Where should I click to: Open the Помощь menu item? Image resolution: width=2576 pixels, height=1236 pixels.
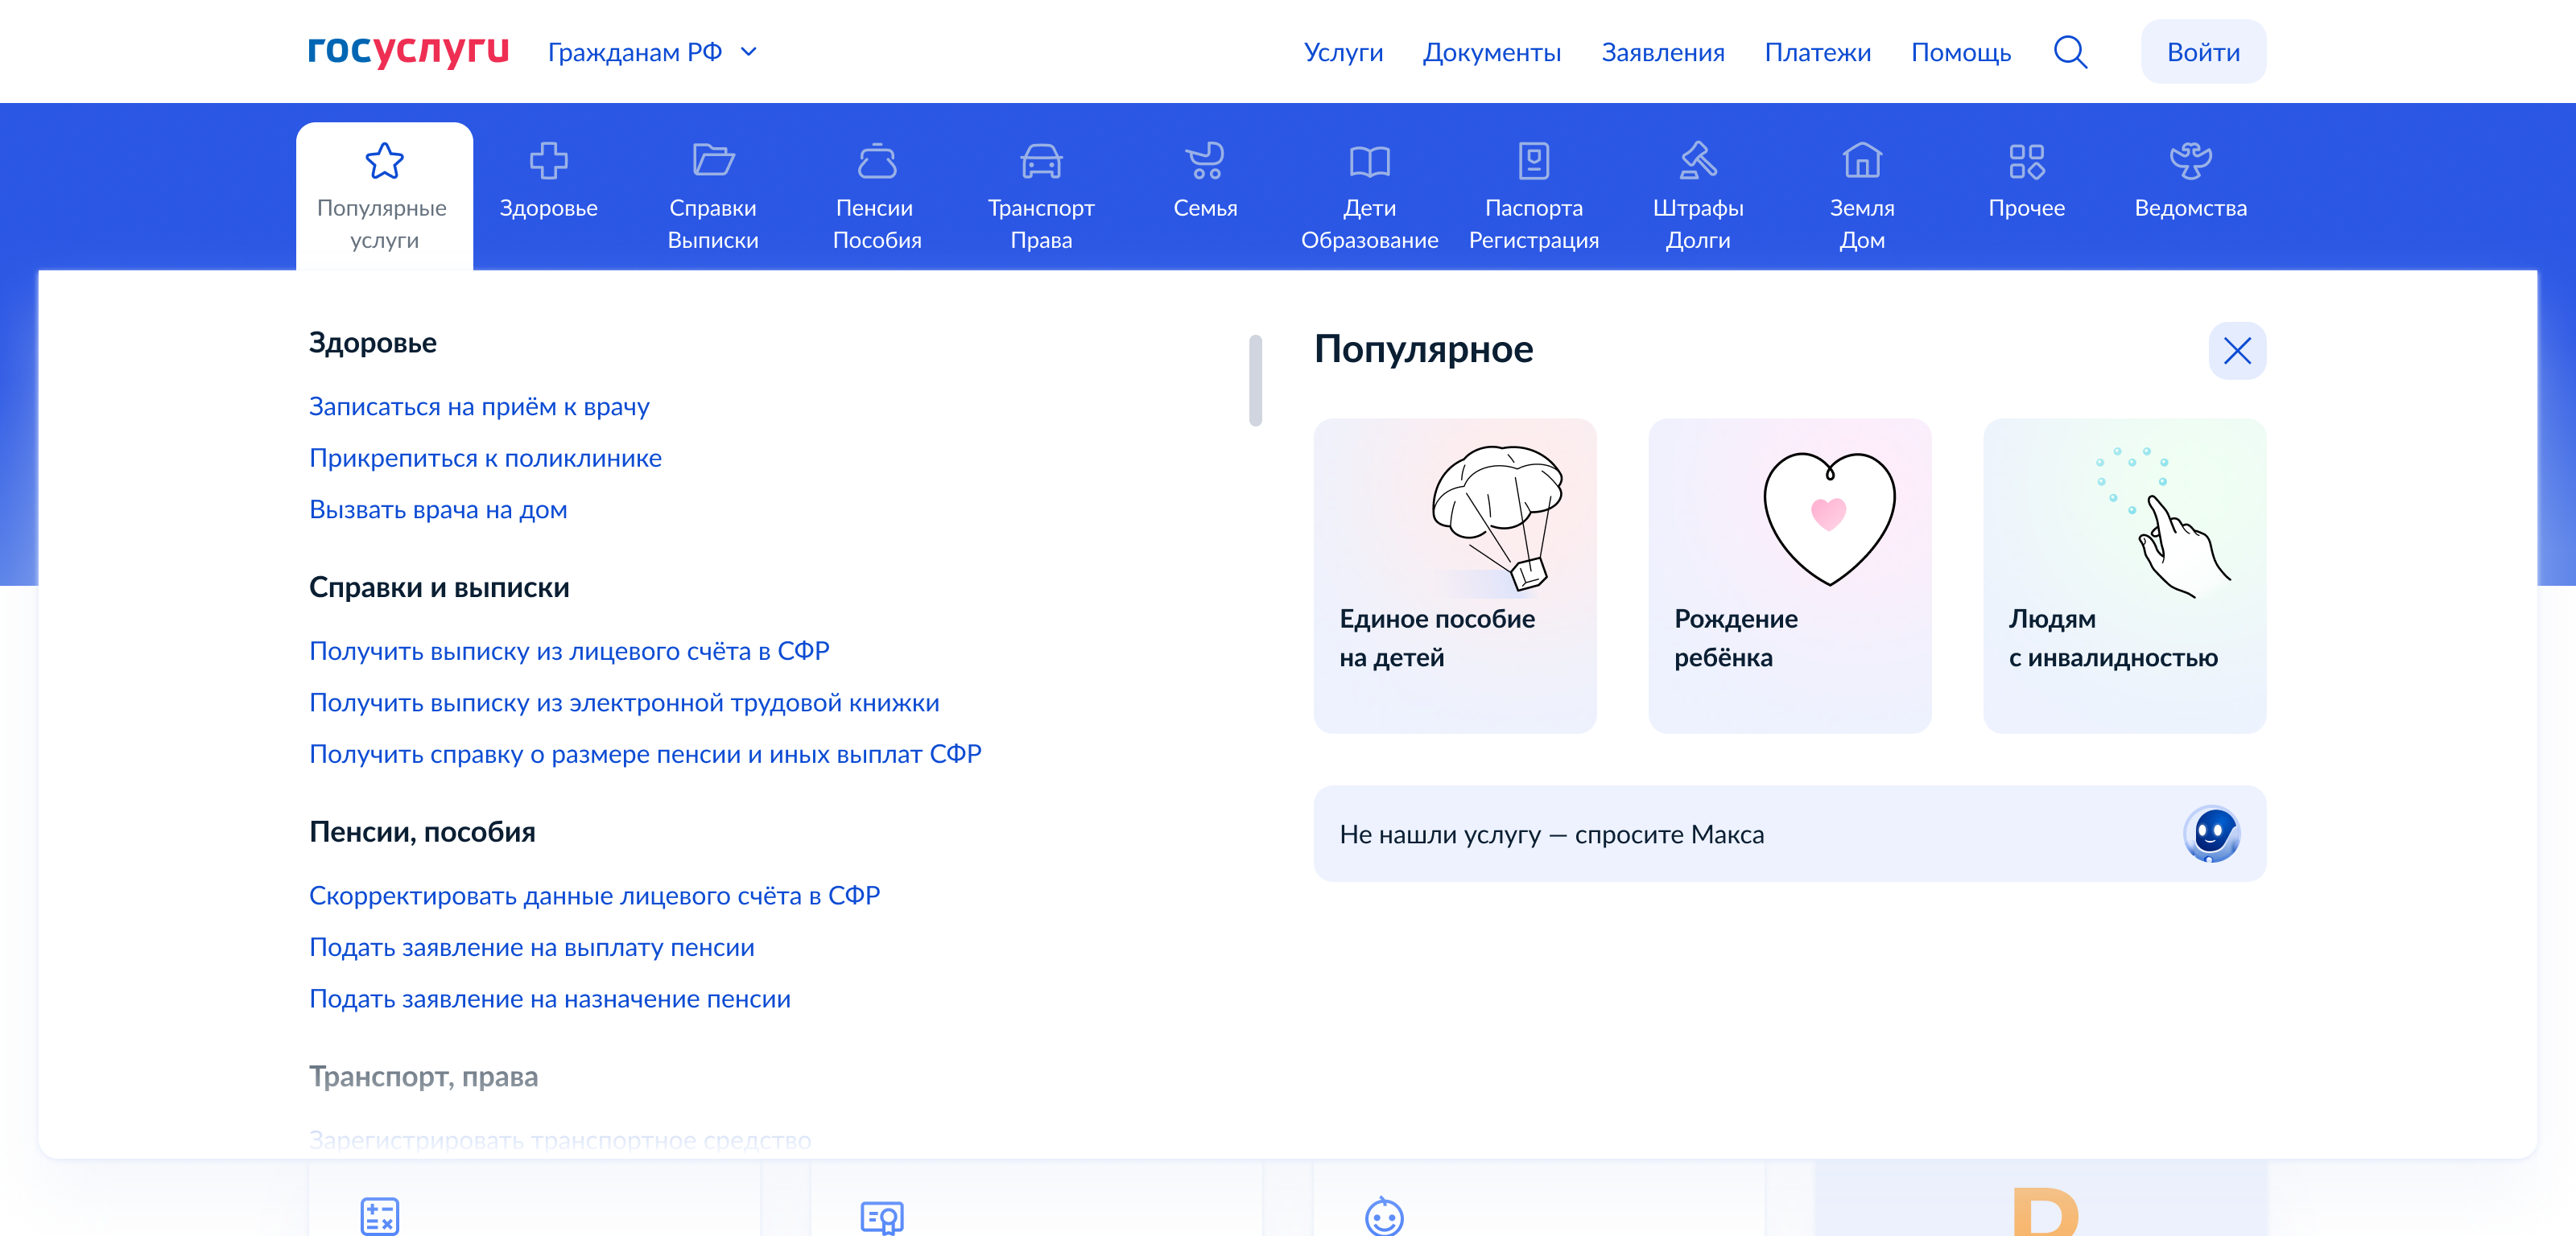pos(1960,52)
